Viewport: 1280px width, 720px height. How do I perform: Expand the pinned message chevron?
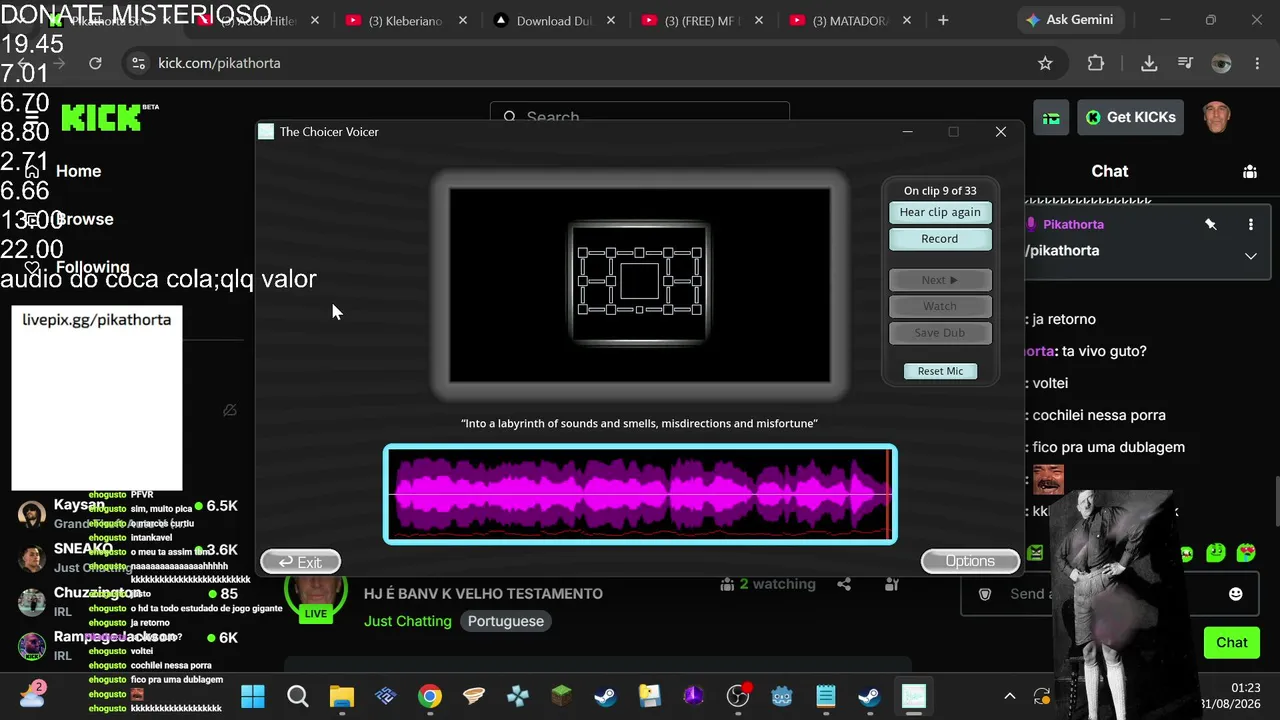click(x=1250, y=256)
